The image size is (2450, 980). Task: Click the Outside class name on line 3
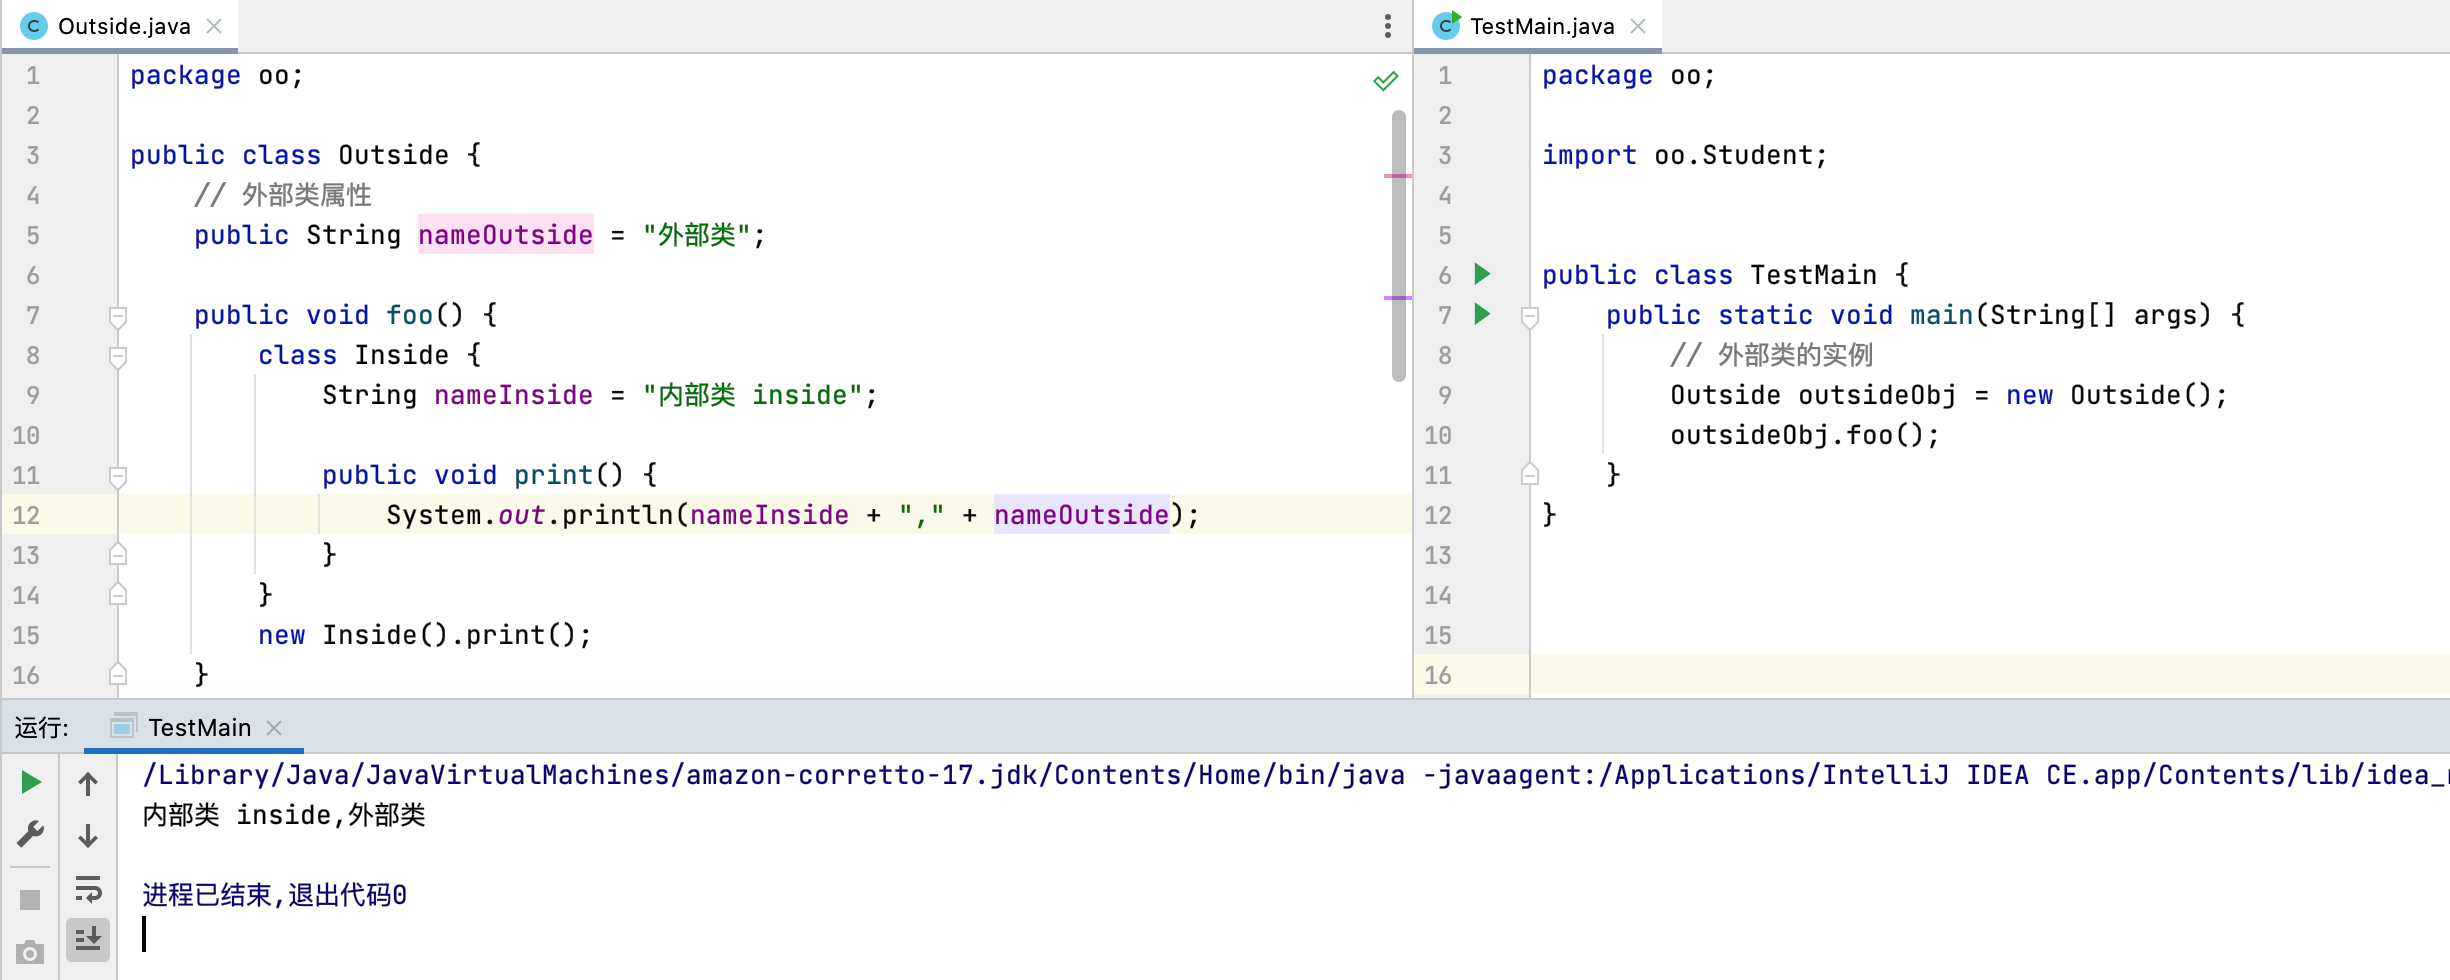(x=393, y=155)
